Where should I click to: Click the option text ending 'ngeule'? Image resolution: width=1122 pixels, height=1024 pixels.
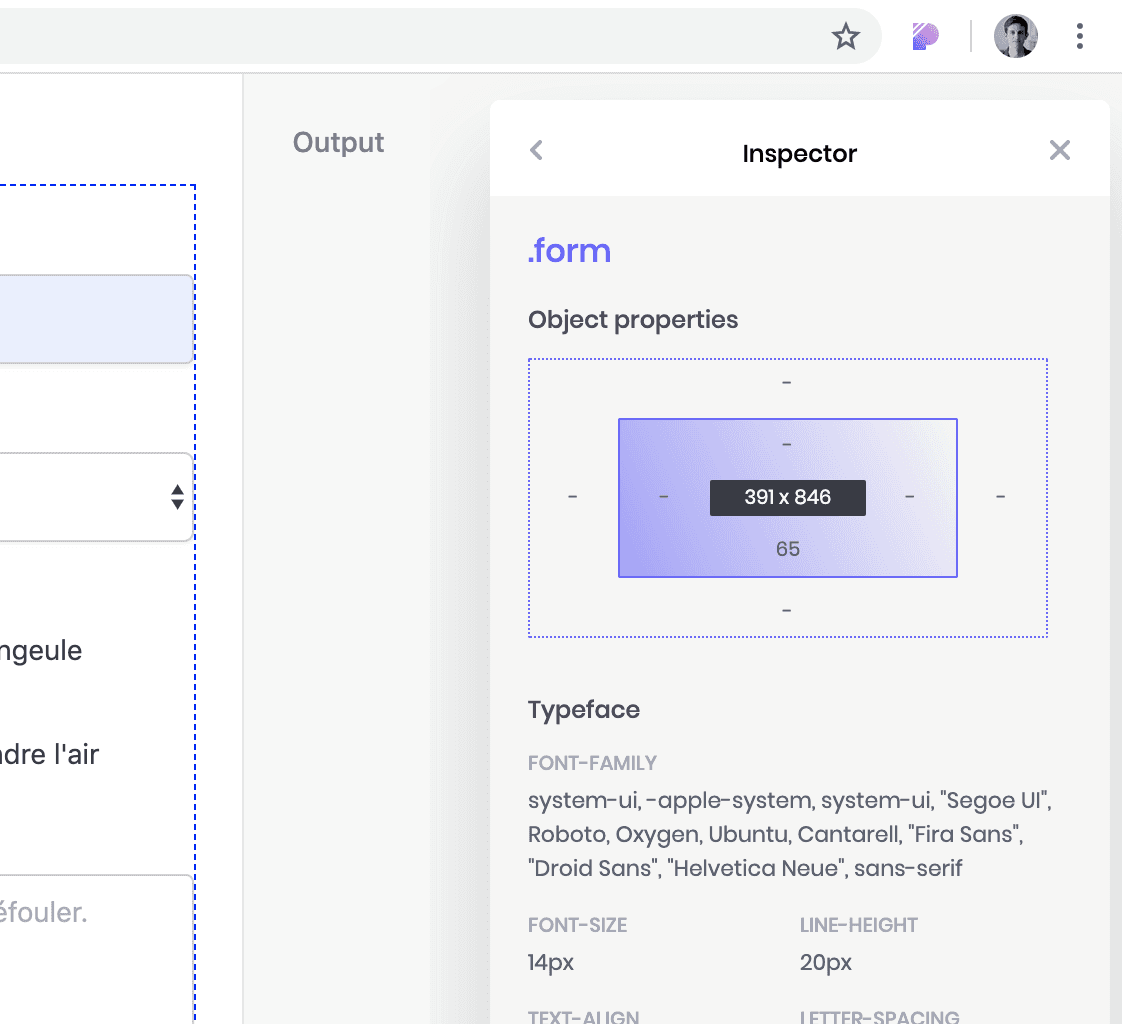pos(41,651)
